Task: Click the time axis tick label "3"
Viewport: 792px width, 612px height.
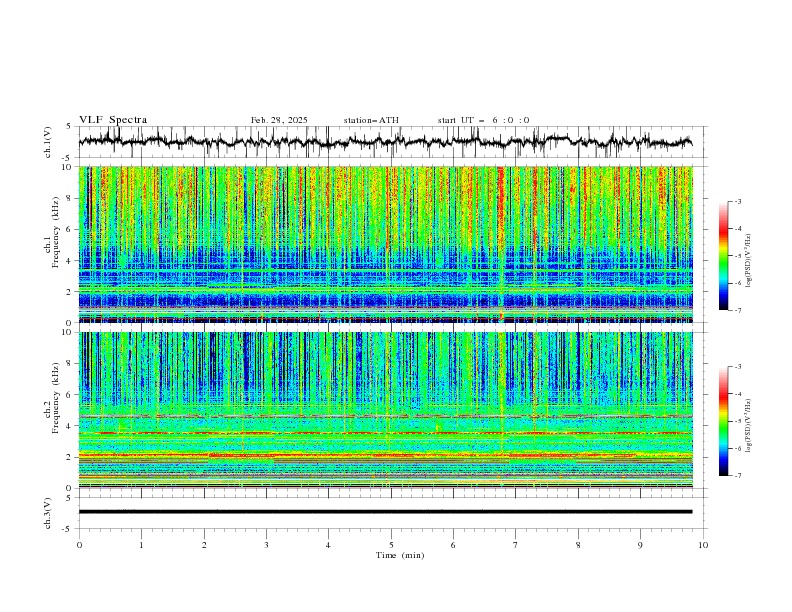Action: pos(266,545)
